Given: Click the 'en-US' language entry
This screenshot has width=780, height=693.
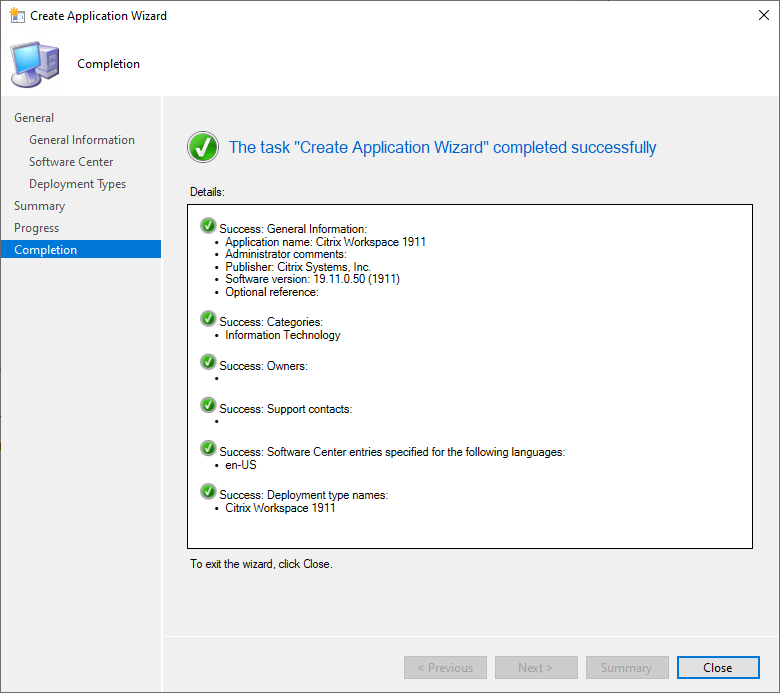Looking at the screenshot, I should point(241,465).
